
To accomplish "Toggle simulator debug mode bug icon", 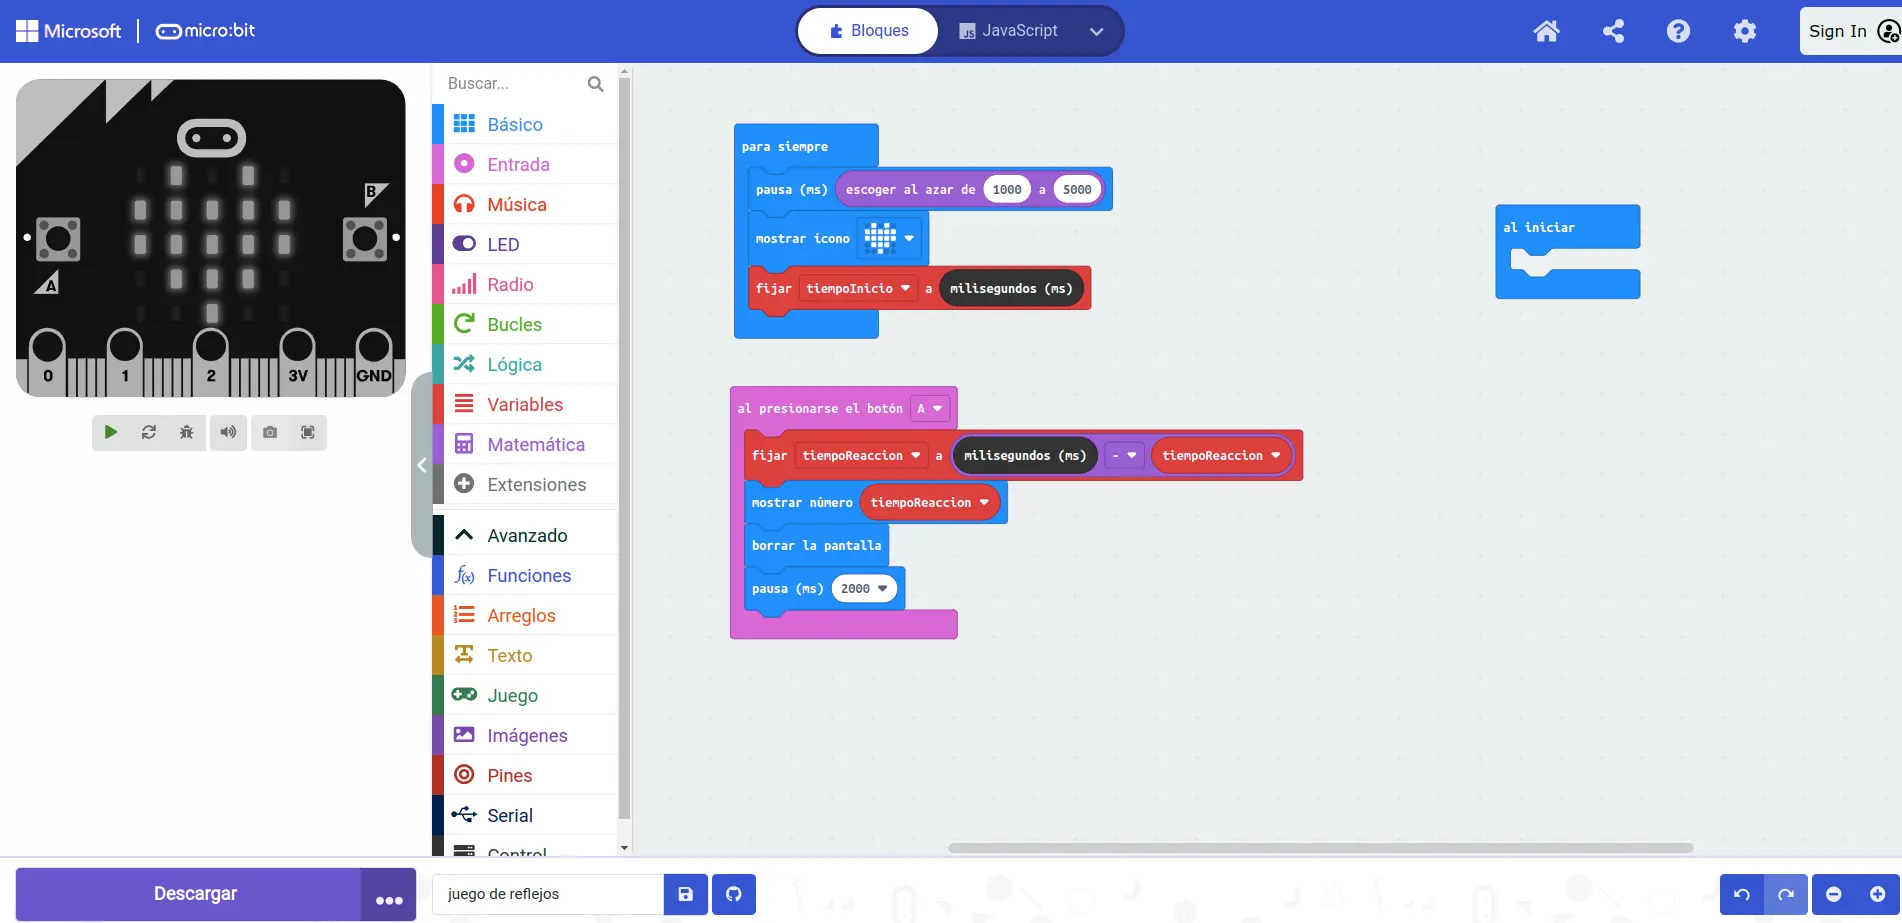I will click(187, 432).
